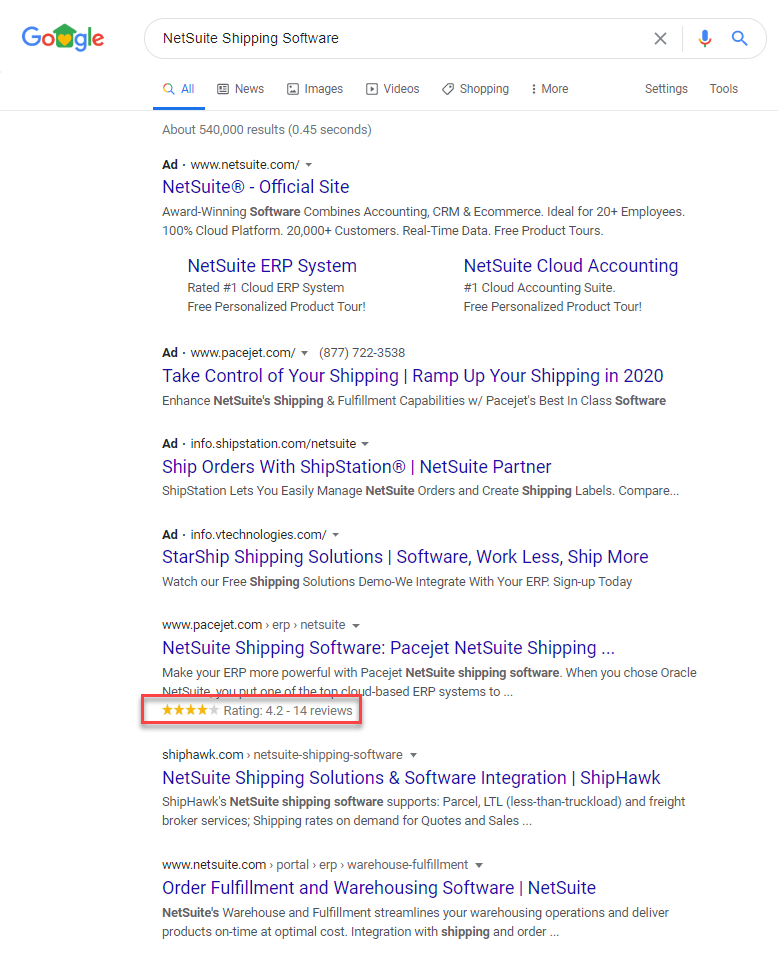Expand the info.shipstation.com/netsuite ad arrow

coord(365,444)
